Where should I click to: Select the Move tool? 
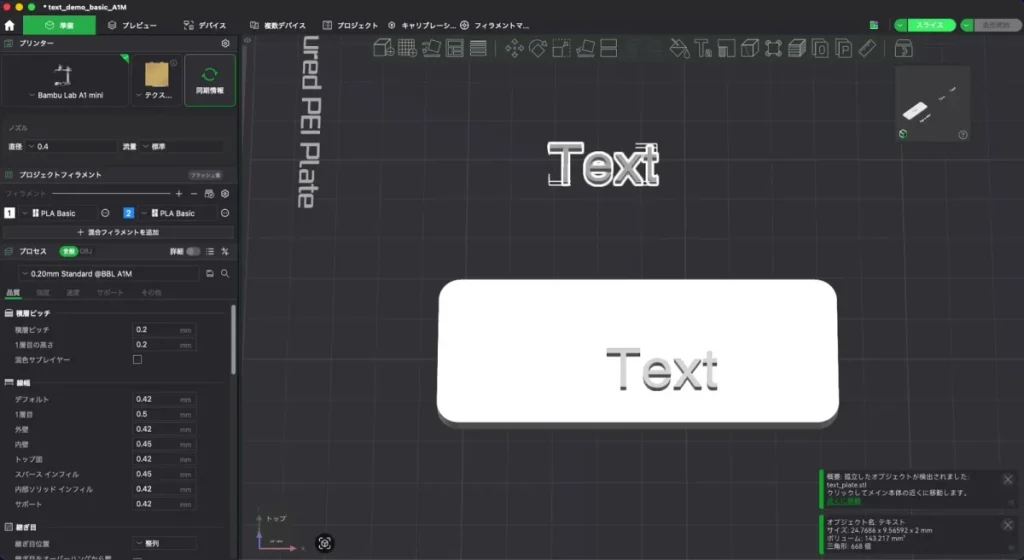(514, 48)
